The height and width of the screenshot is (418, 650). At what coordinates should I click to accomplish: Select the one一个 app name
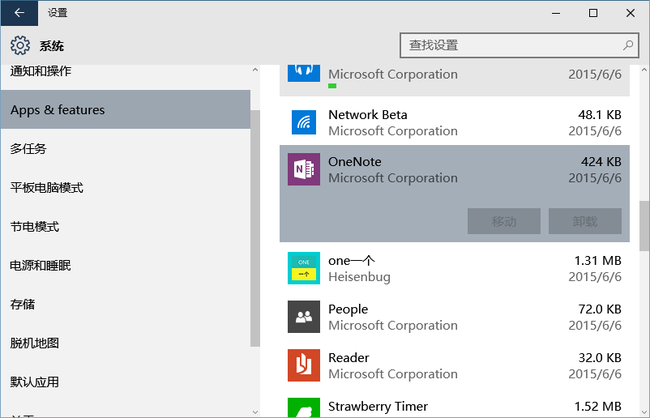click(x=352, y=260)
